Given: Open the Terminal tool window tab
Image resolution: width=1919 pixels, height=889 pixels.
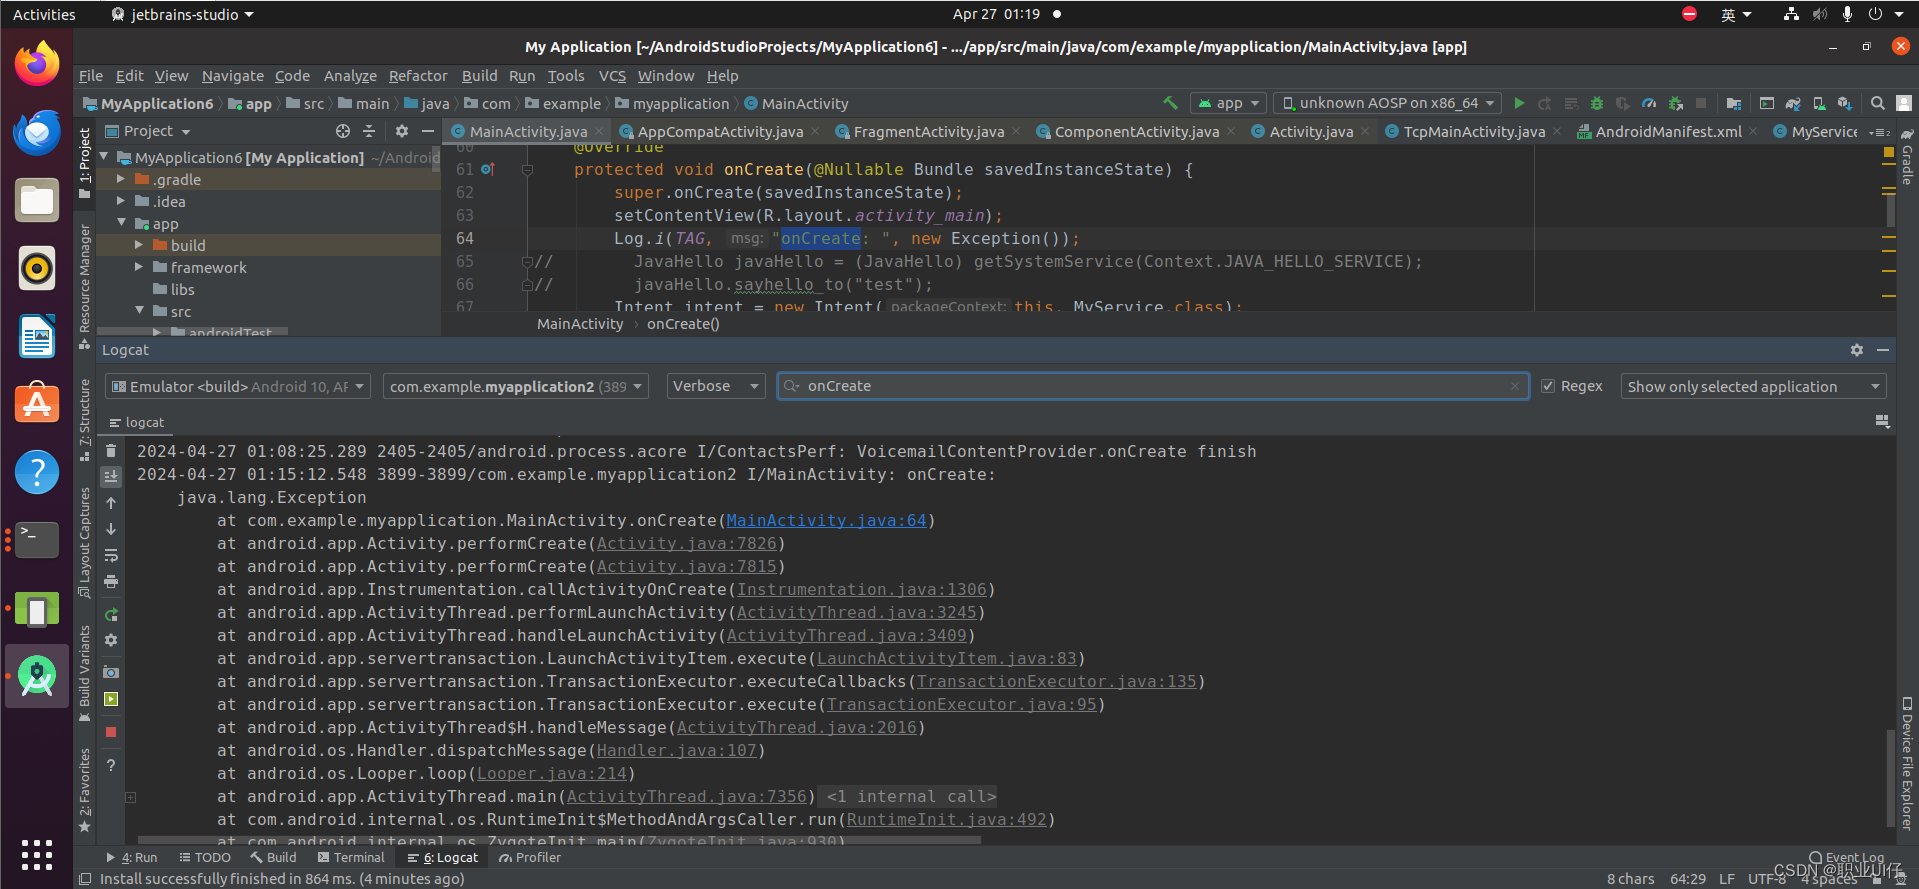Looking at the screenshot, I should coord(351,858).
